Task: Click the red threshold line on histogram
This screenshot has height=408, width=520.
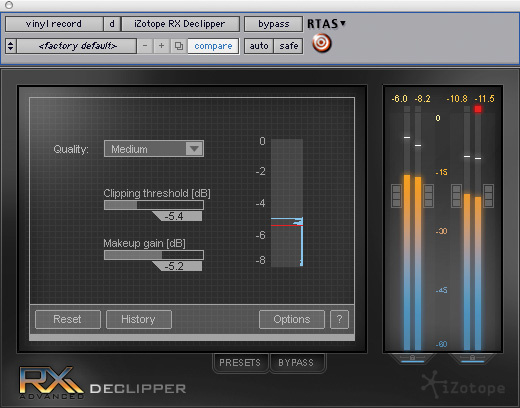Action: tap(287, 226)
